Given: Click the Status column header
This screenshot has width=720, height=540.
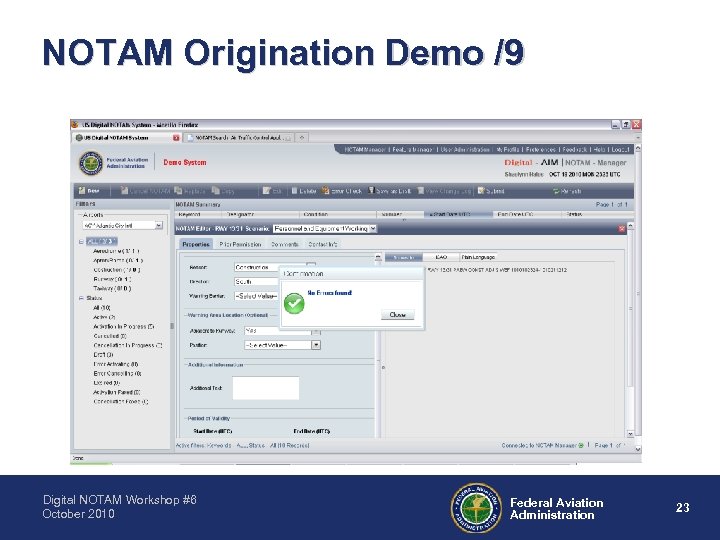Looking at the screenshot, I should pos(597,214).
